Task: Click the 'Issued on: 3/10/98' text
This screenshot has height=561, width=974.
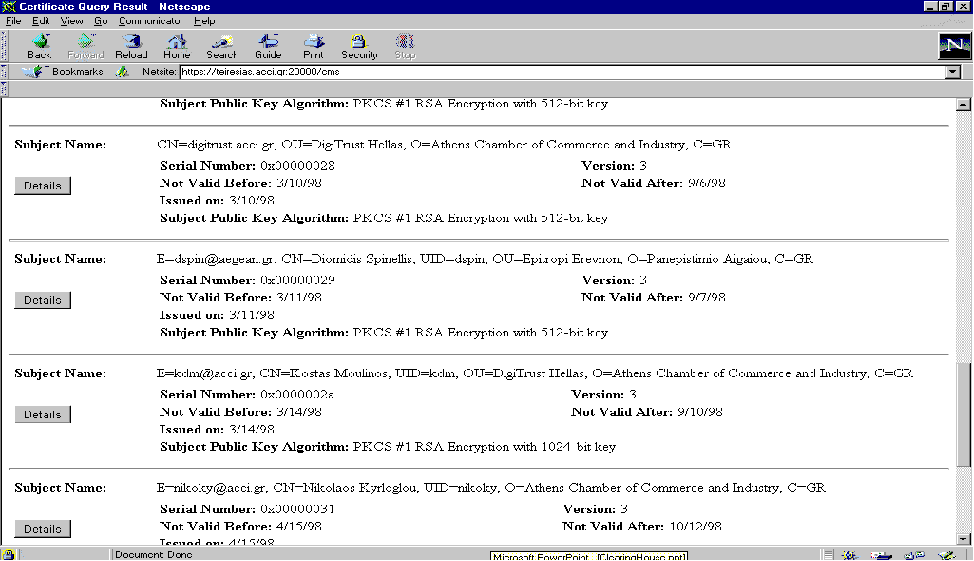Action: 217,200
